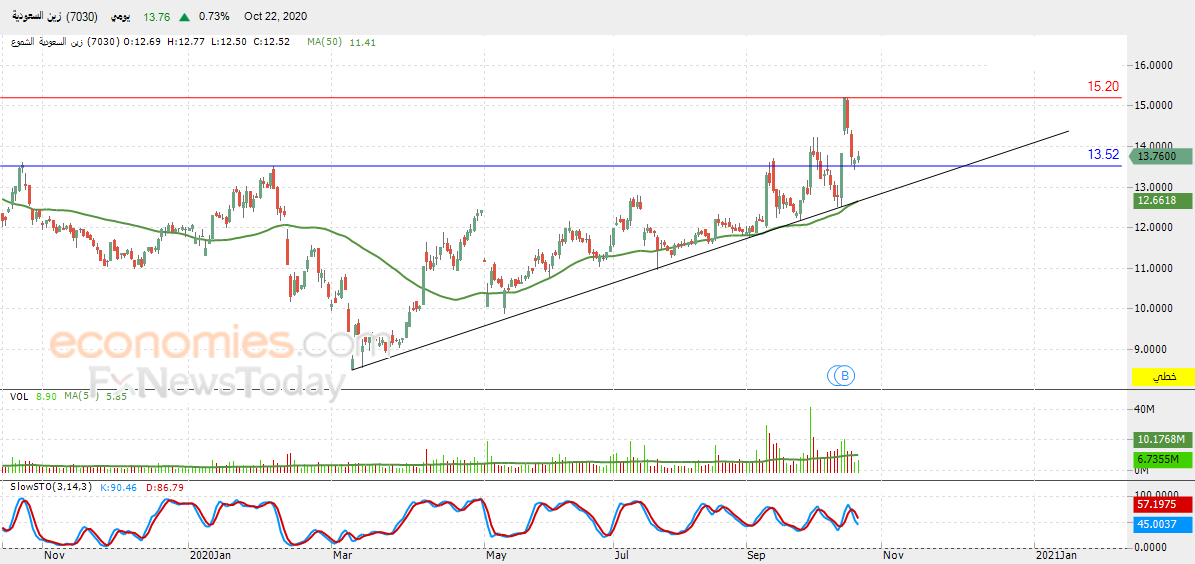This screenshot has width=1195, height=564.
Task: Click the Jul time axis label
Action: coord(623,556)
